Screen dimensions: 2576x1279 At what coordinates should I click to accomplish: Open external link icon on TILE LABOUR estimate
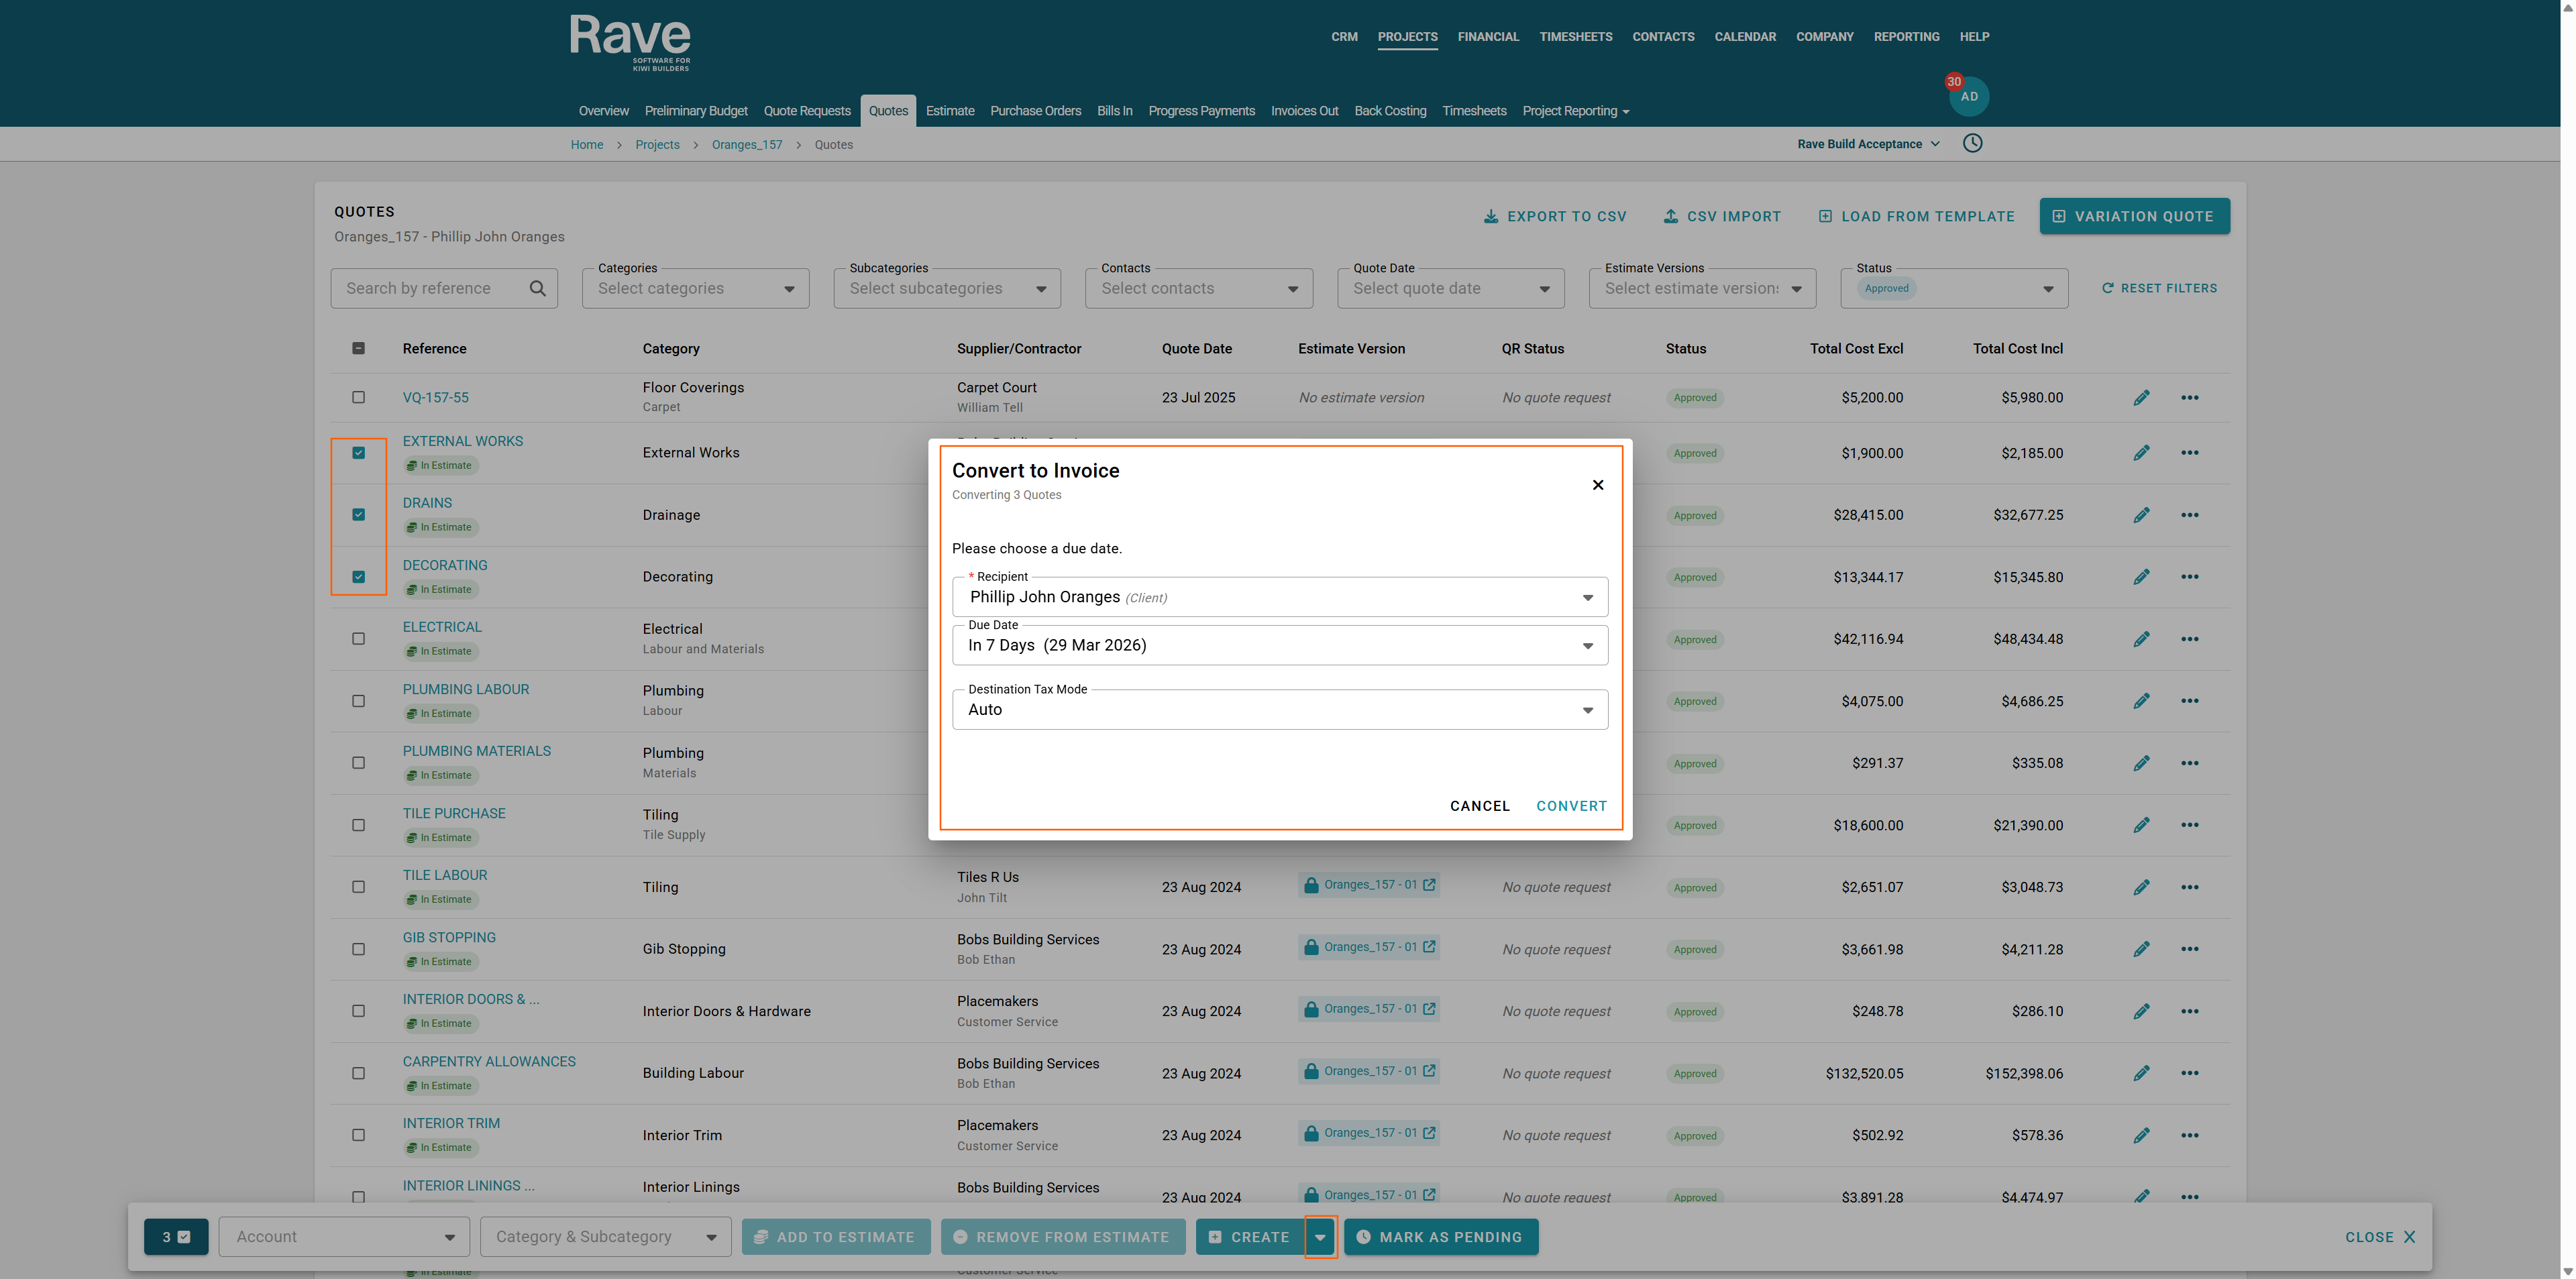click(1429, 885)
